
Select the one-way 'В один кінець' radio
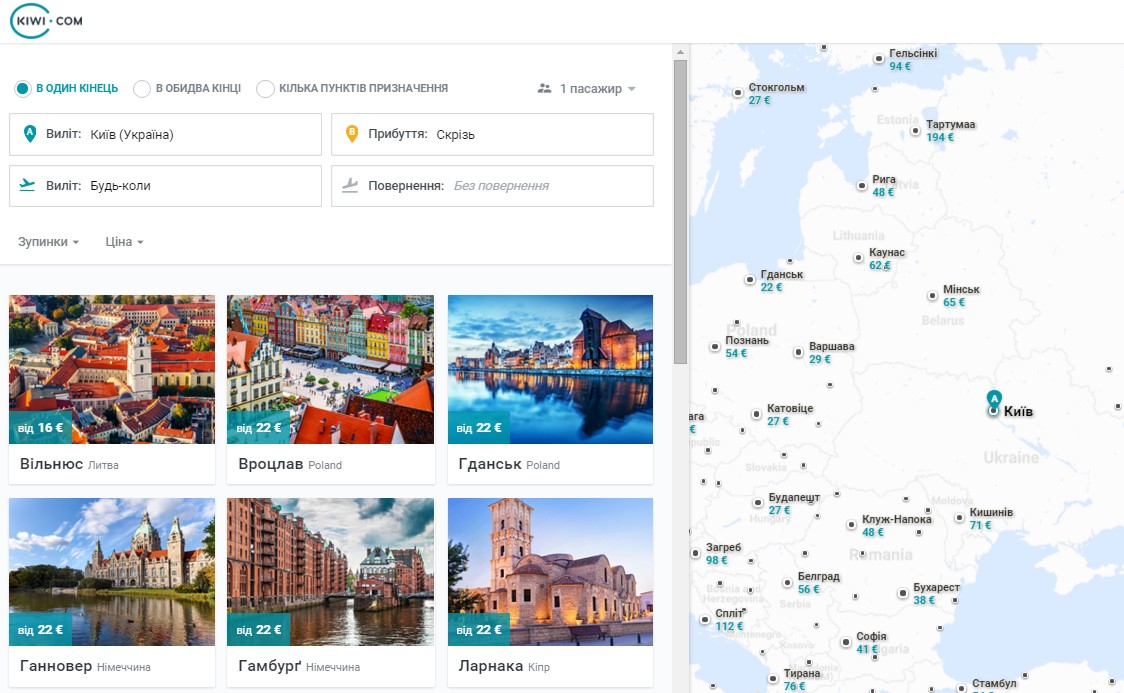pyautogui.click(x=23, y=89)
